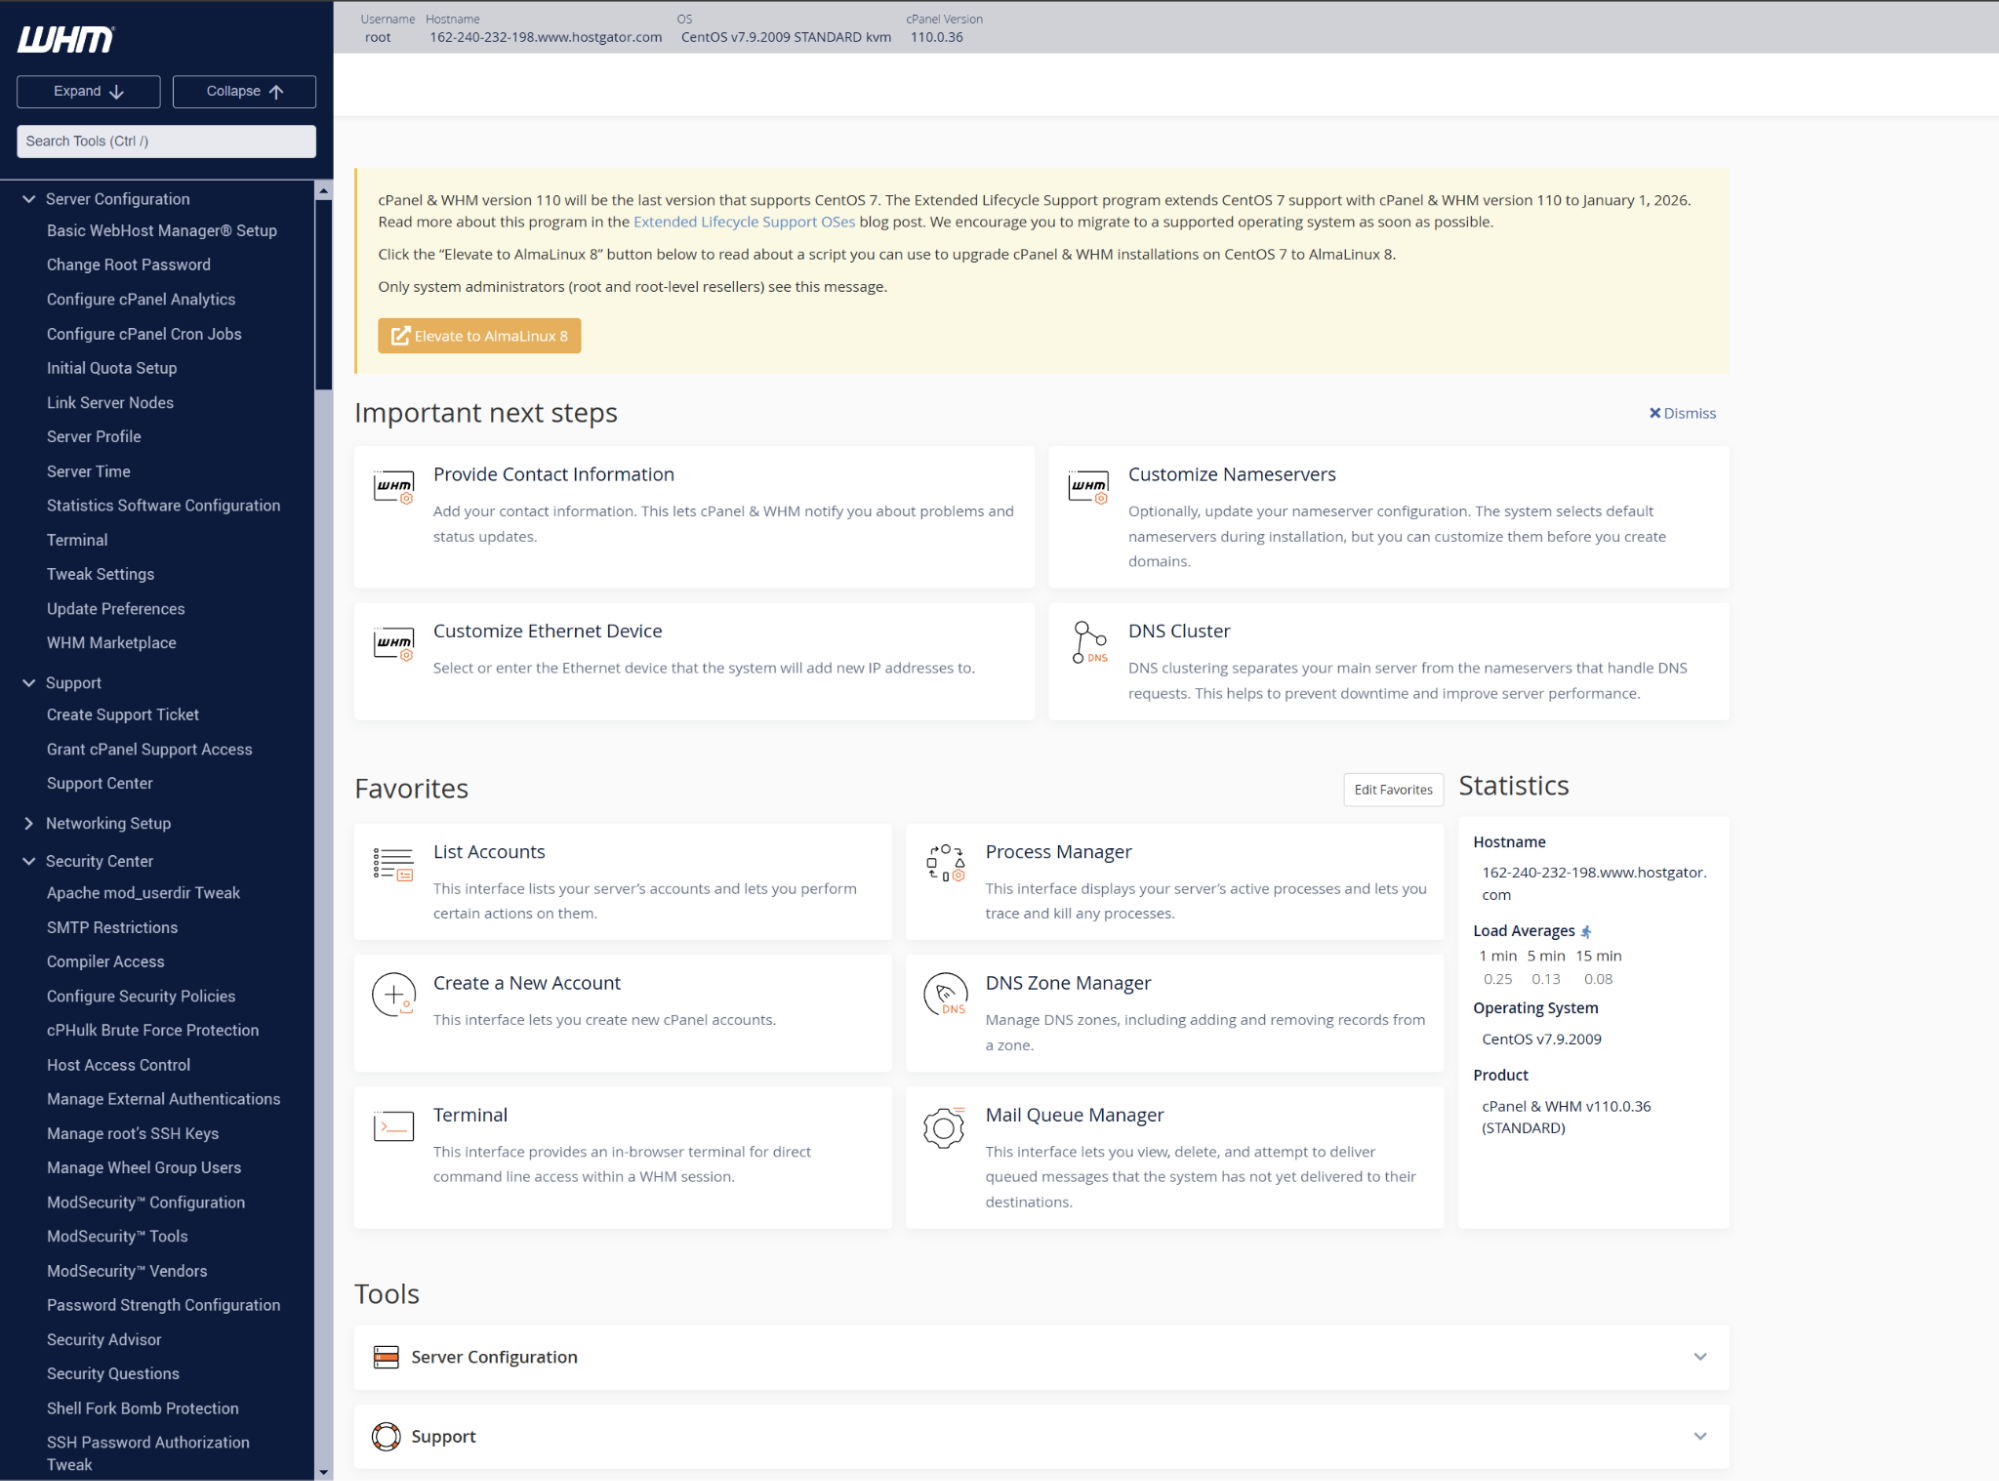Open Customize Ethernet Device WHM icon
This screenshot has width=1999, height=1481.
point(394,643)
